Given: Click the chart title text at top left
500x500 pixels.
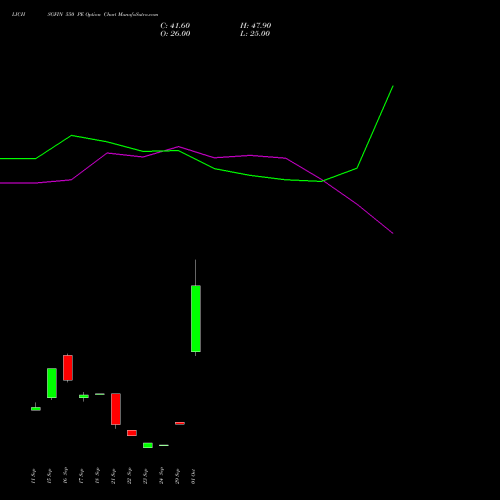Looking at the screenshot, I should [x=85, y=14].
